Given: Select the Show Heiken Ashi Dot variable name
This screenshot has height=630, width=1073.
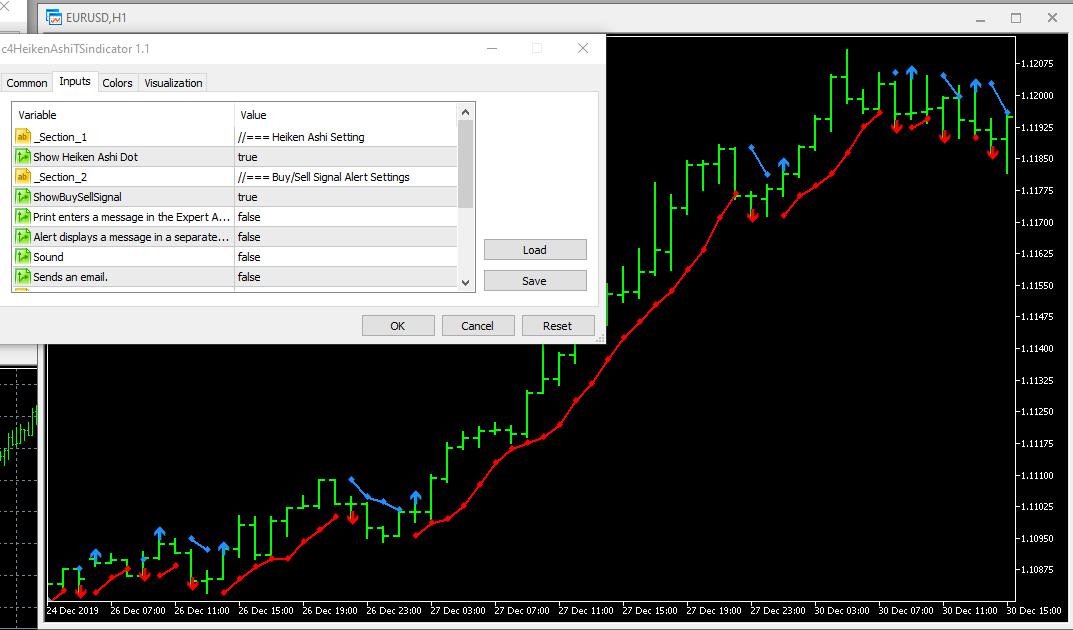Looking at the screenshot, I should (86, 157).
